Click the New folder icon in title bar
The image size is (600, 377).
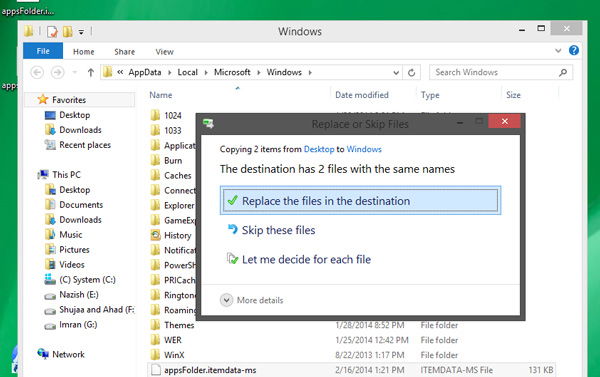point(68,31)
